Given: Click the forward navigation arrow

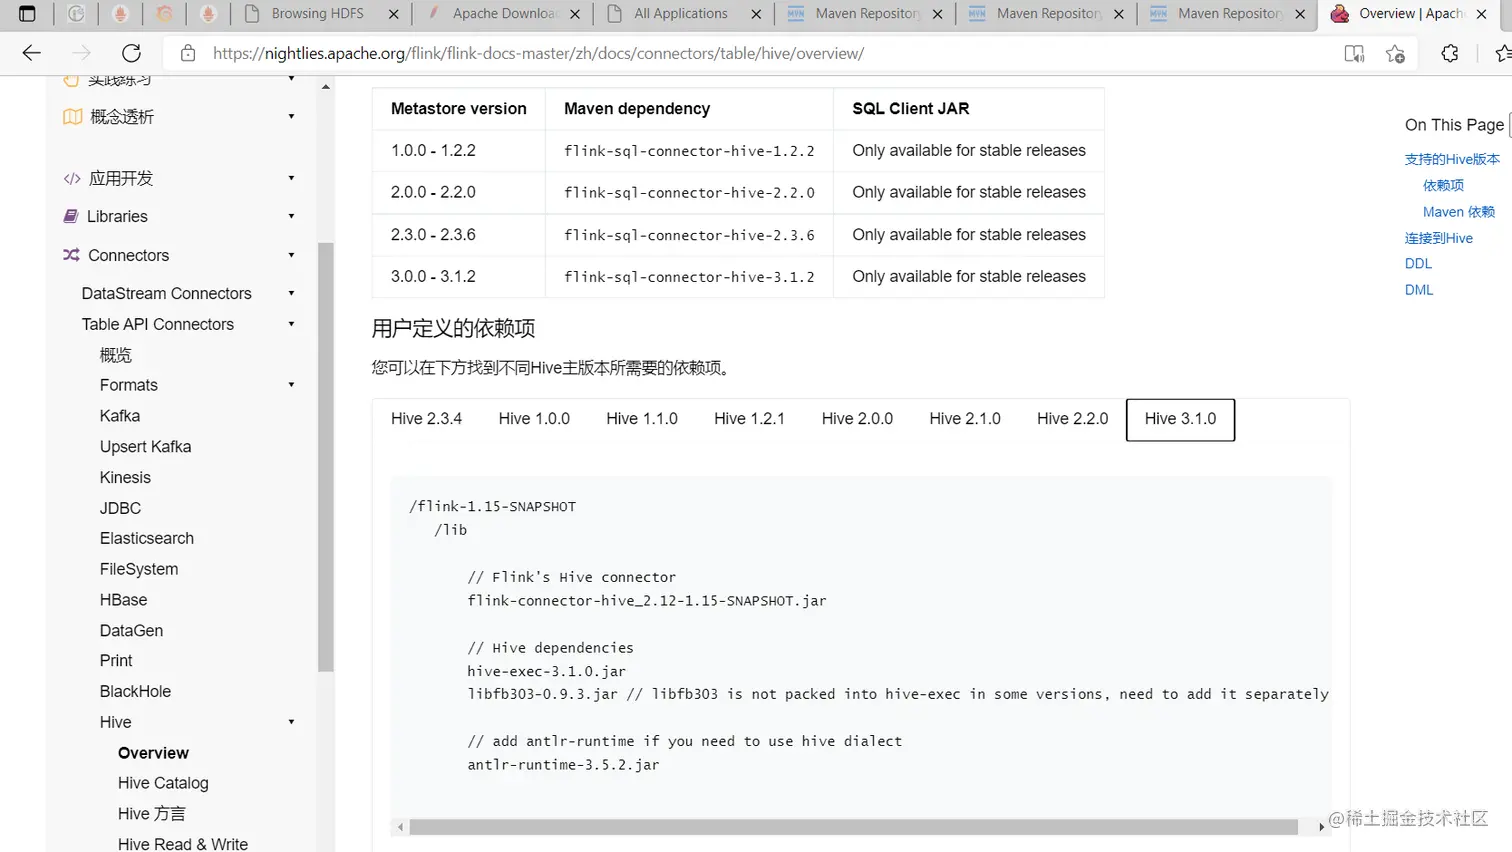Looking at the screenshot, I should coord(82,53).
